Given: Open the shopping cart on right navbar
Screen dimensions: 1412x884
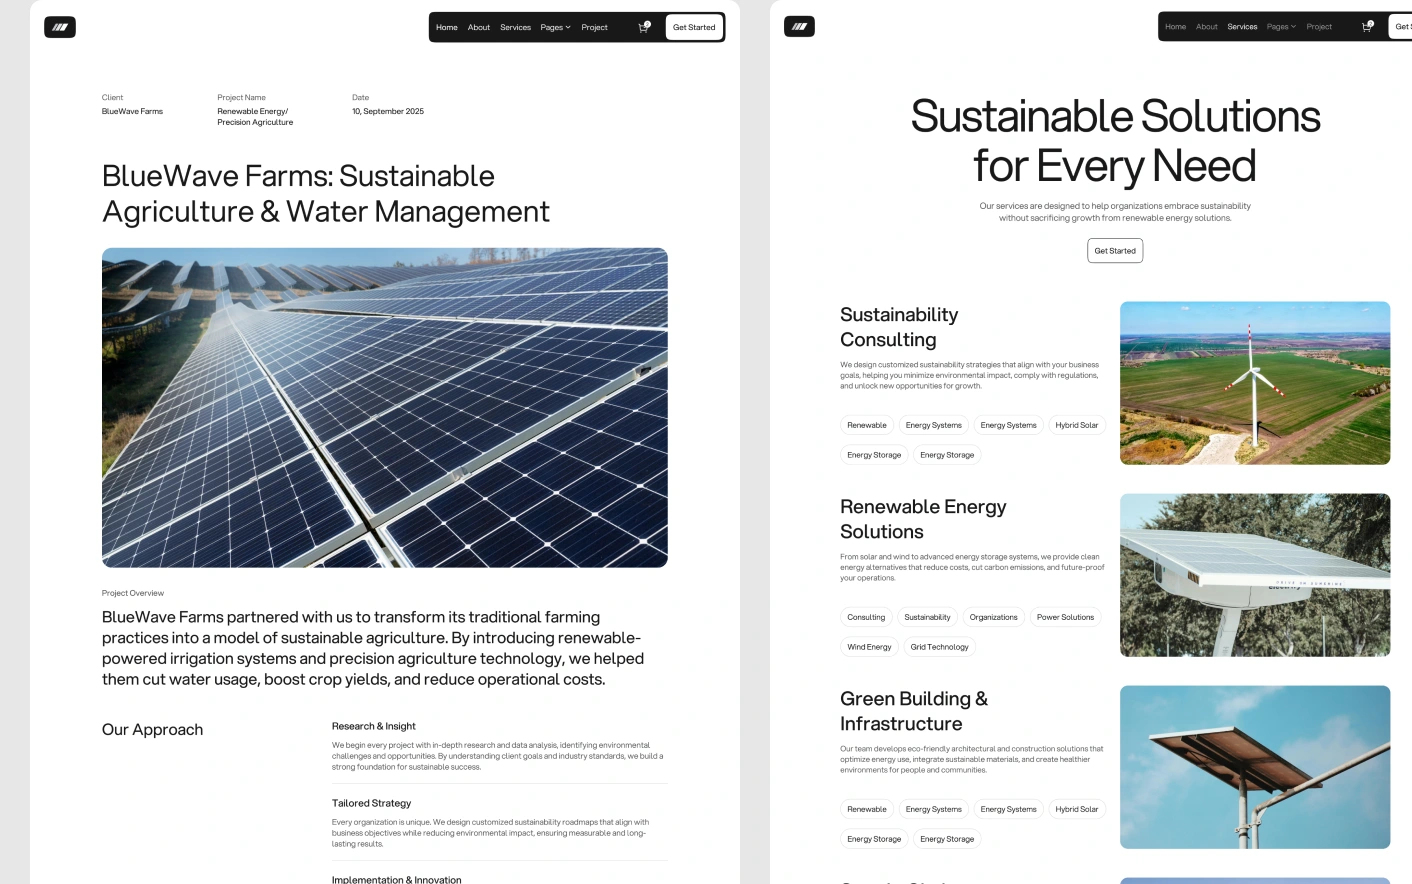Looking at the screenshot, I should pyautogui.click(x=1366, y=27).
